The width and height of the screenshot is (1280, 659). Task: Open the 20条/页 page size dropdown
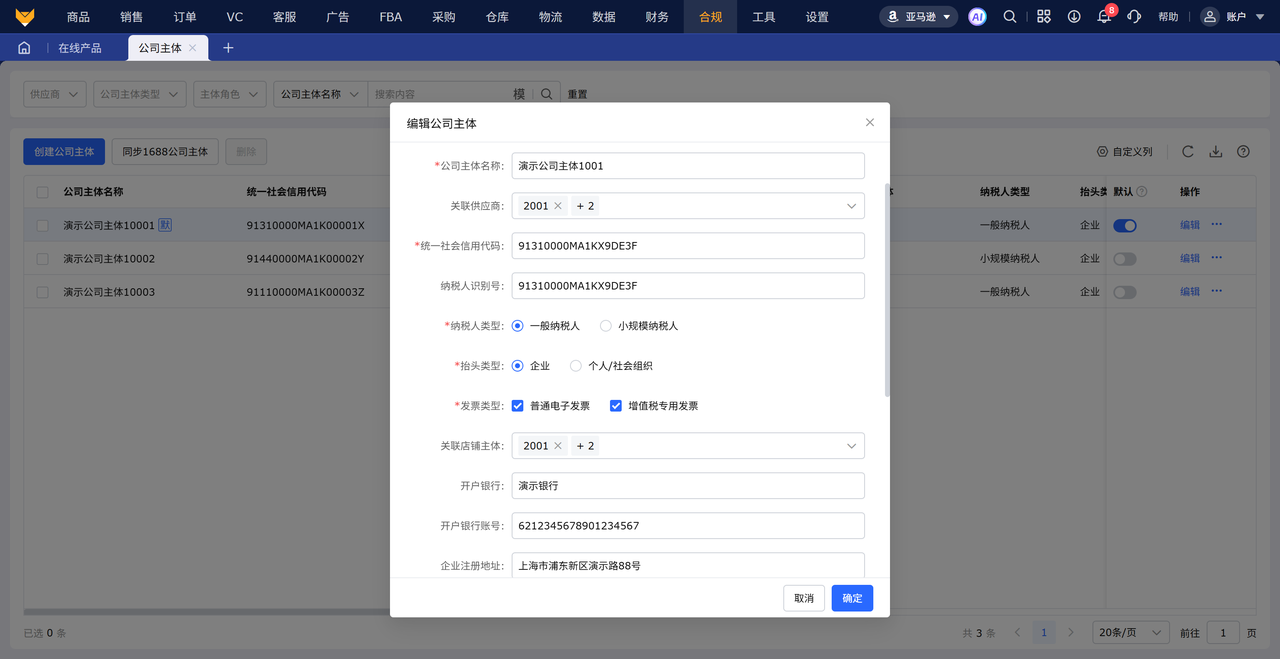(x=1131, y=633)
